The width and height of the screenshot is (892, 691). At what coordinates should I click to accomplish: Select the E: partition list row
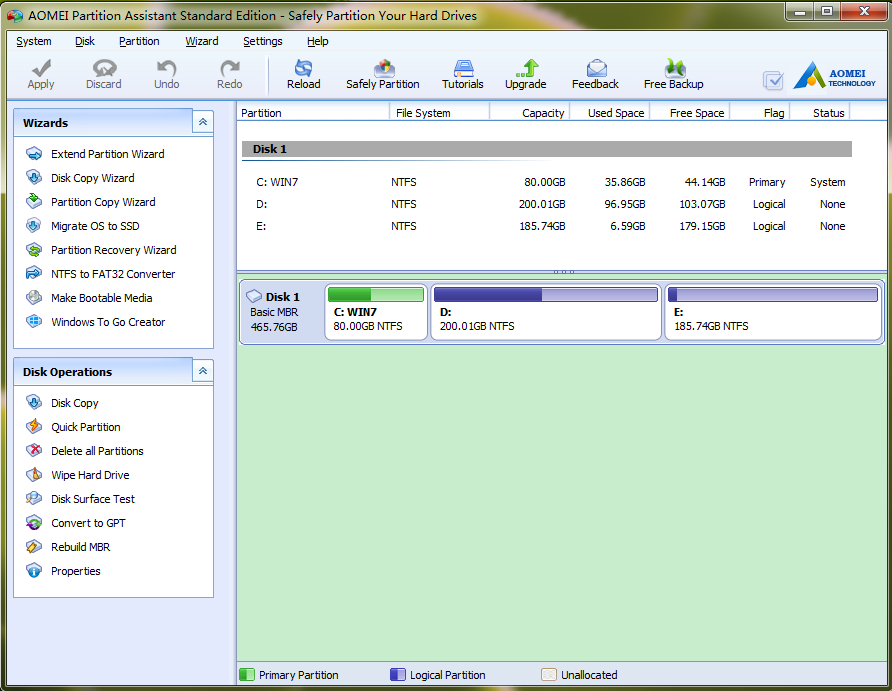tap(546, 226)
